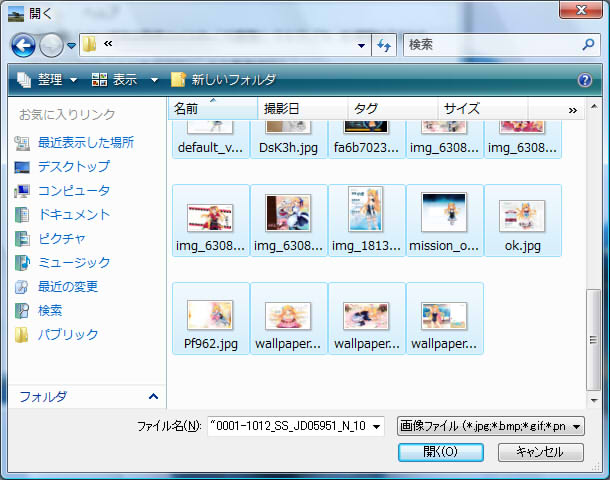The image size is (610, 480).
Task: Open recent pages dropdown beside navigation arrows
Action: click(x=71, y=46)
